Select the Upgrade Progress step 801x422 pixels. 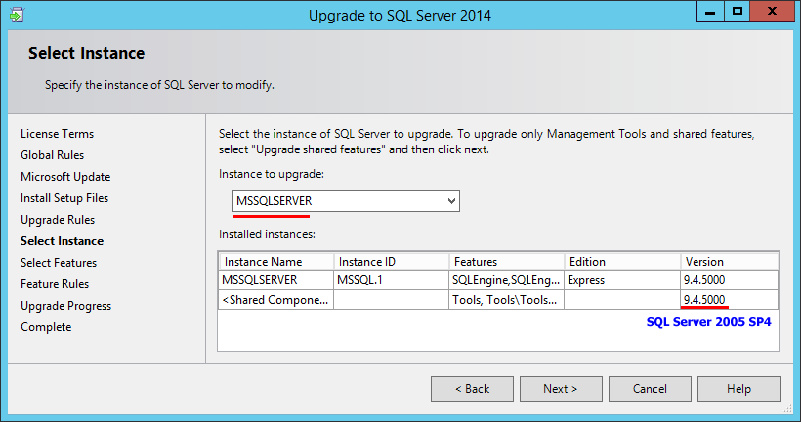(x=65, y=306)
